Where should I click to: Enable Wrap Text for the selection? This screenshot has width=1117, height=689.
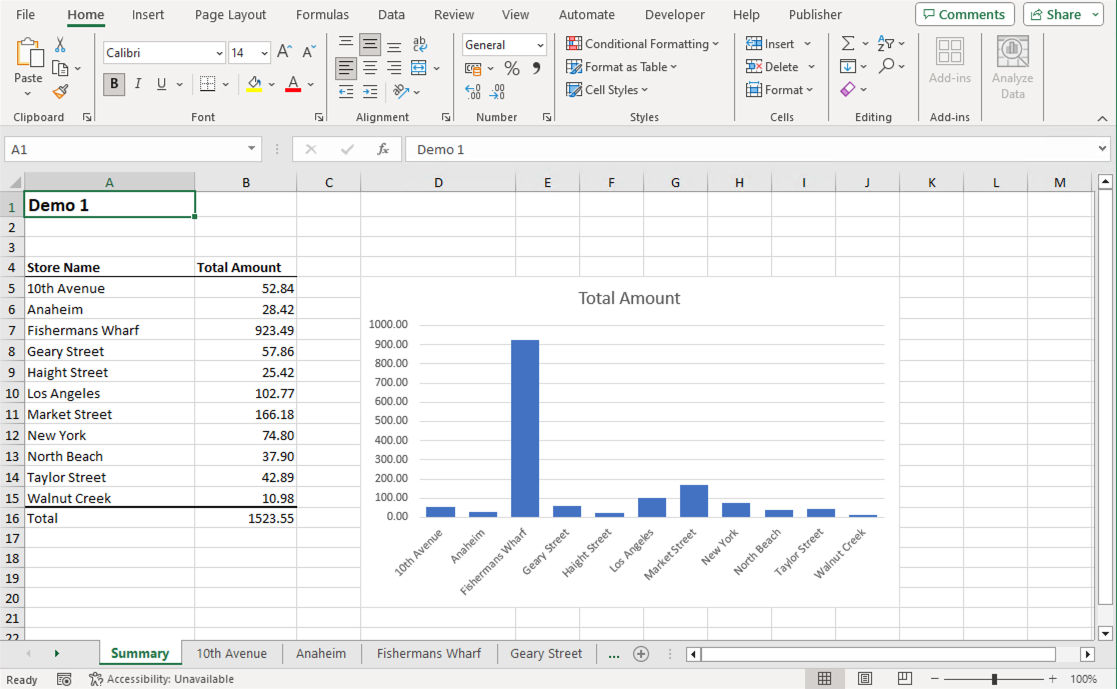click(419, 43)
